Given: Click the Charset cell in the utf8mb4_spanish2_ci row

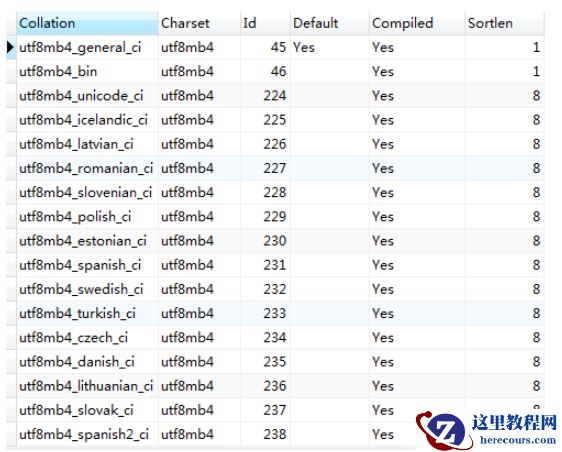Looking at the screenshot, I should point(199,434).
